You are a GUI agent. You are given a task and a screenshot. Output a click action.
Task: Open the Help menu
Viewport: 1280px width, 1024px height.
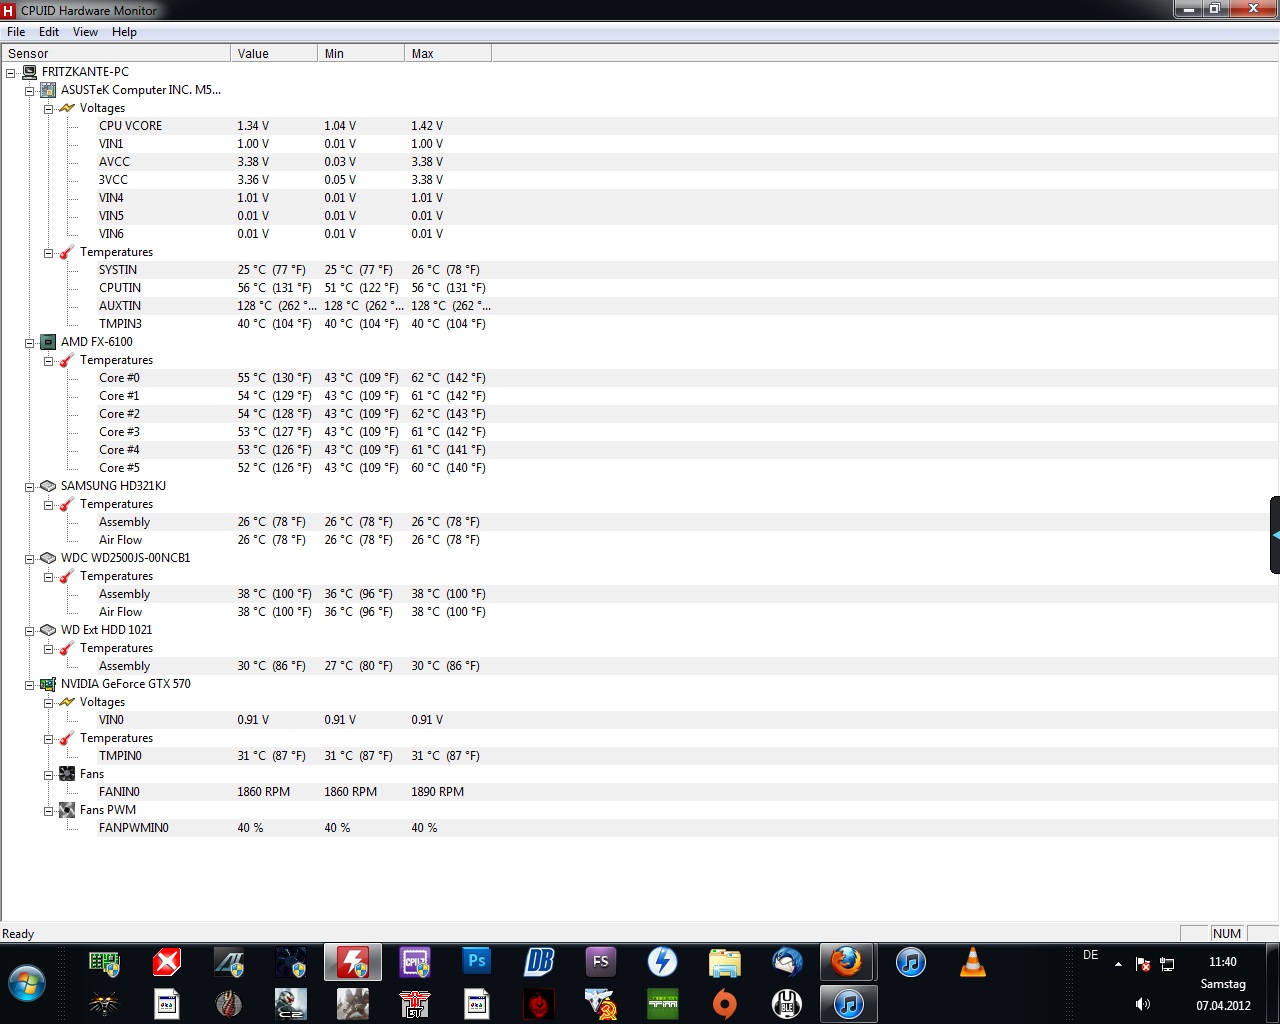(124, 32)
